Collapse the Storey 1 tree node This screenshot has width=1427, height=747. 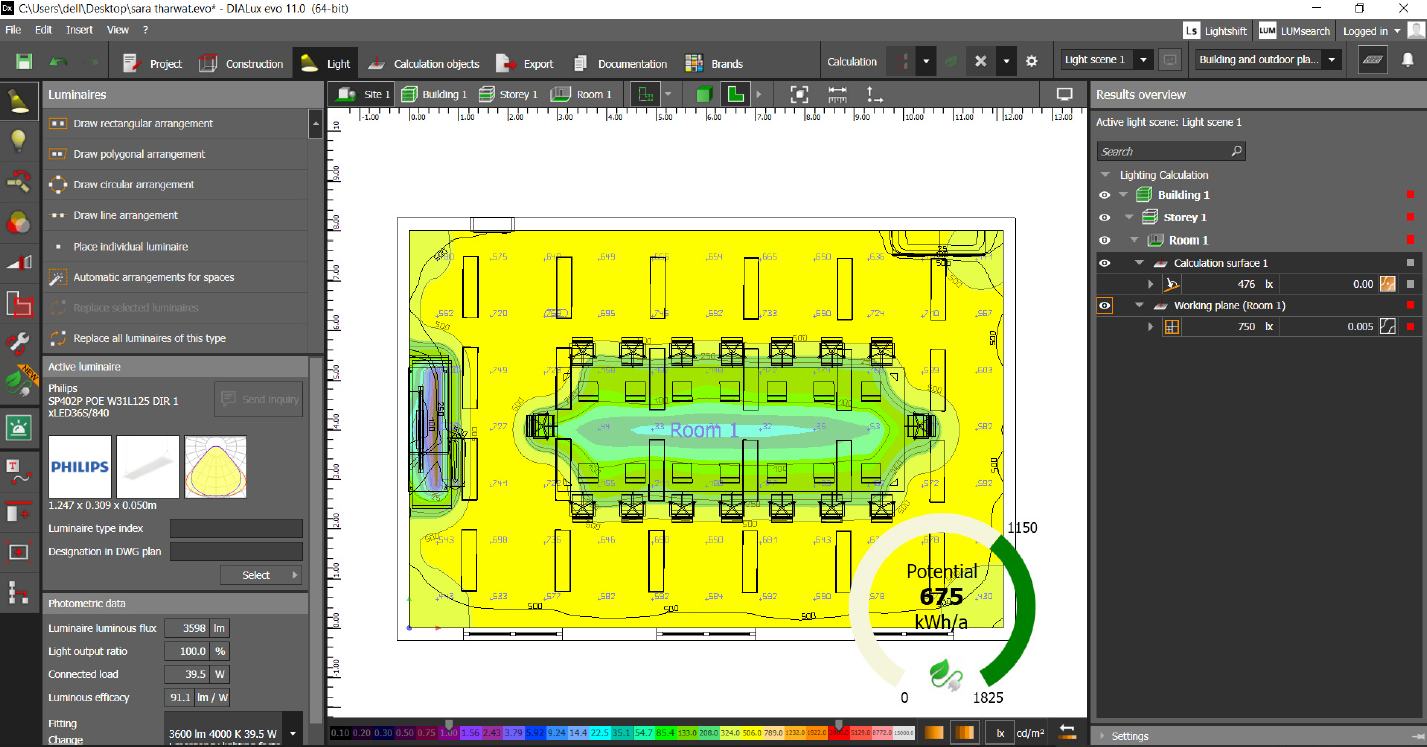coord(1127,216)
